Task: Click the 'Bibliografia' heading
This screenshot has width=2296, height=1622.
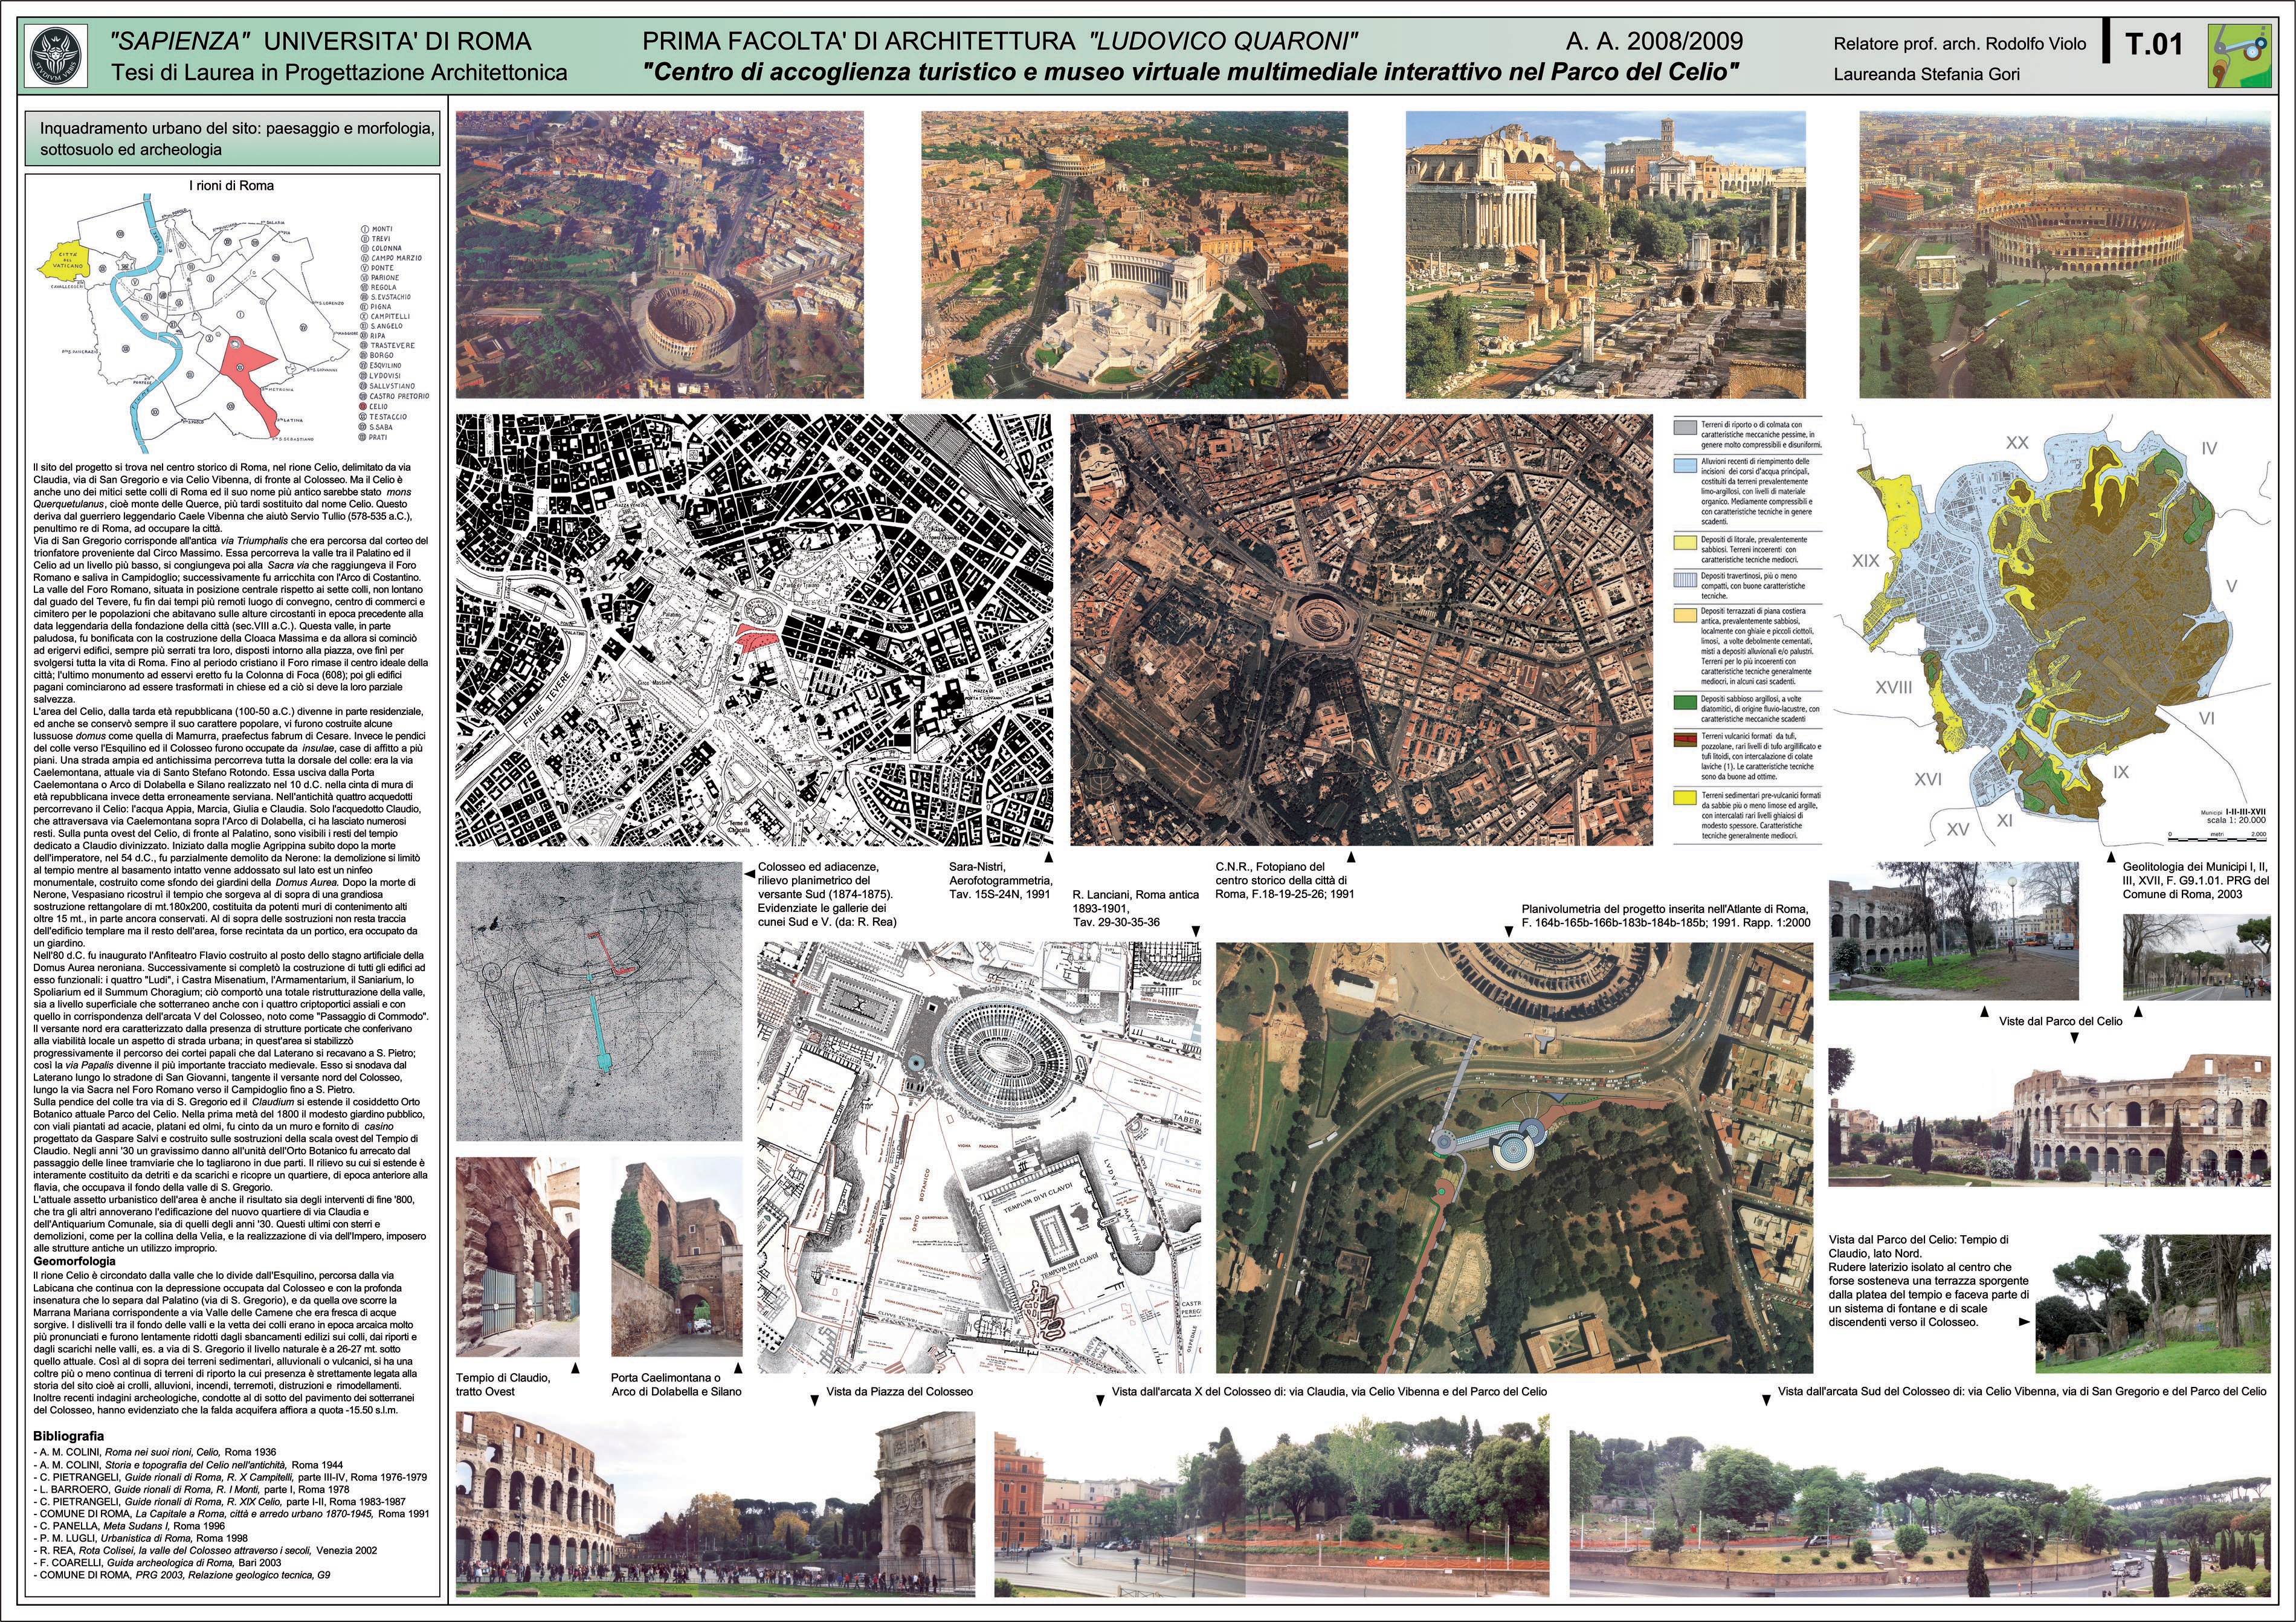Action: click(69, 1436)
